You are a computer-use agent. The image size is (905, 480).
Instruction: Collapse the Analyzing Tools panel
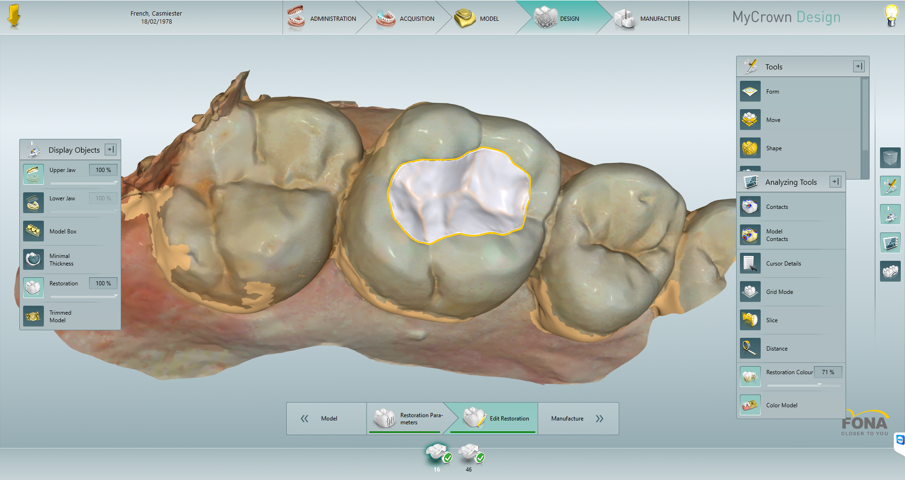pos(835,182)
